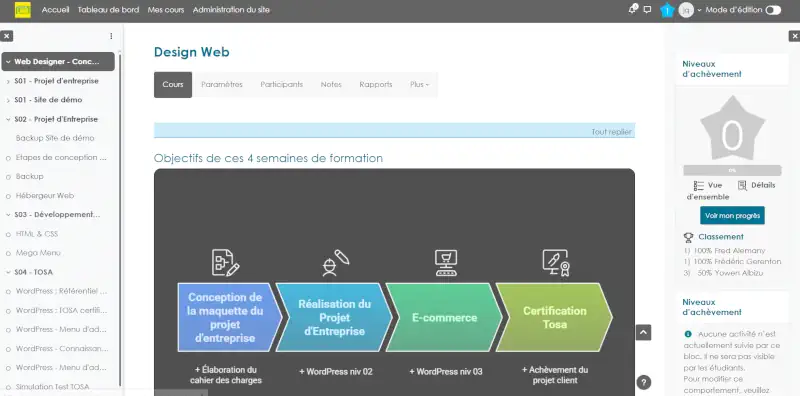Screen dimensions: 800x396
Task: Click the blue level star badge in header
Action: pos(667,10)
